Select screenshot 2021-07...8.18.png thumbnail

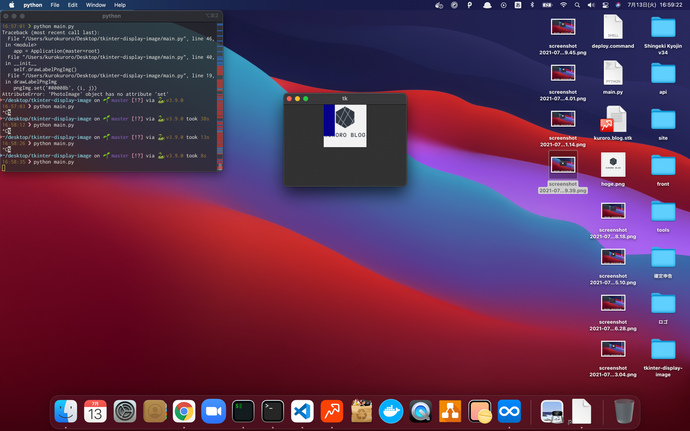point(613,211)
